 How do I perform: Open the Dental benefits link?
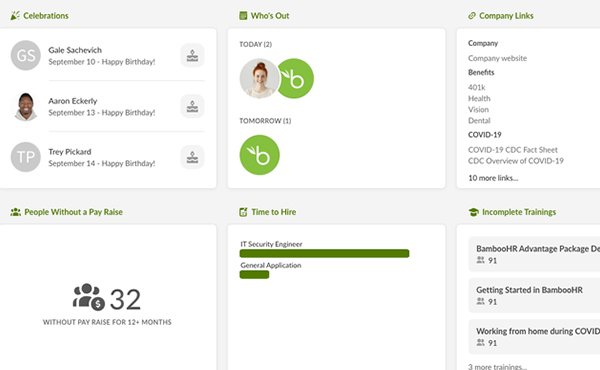[x=479, y=121]
